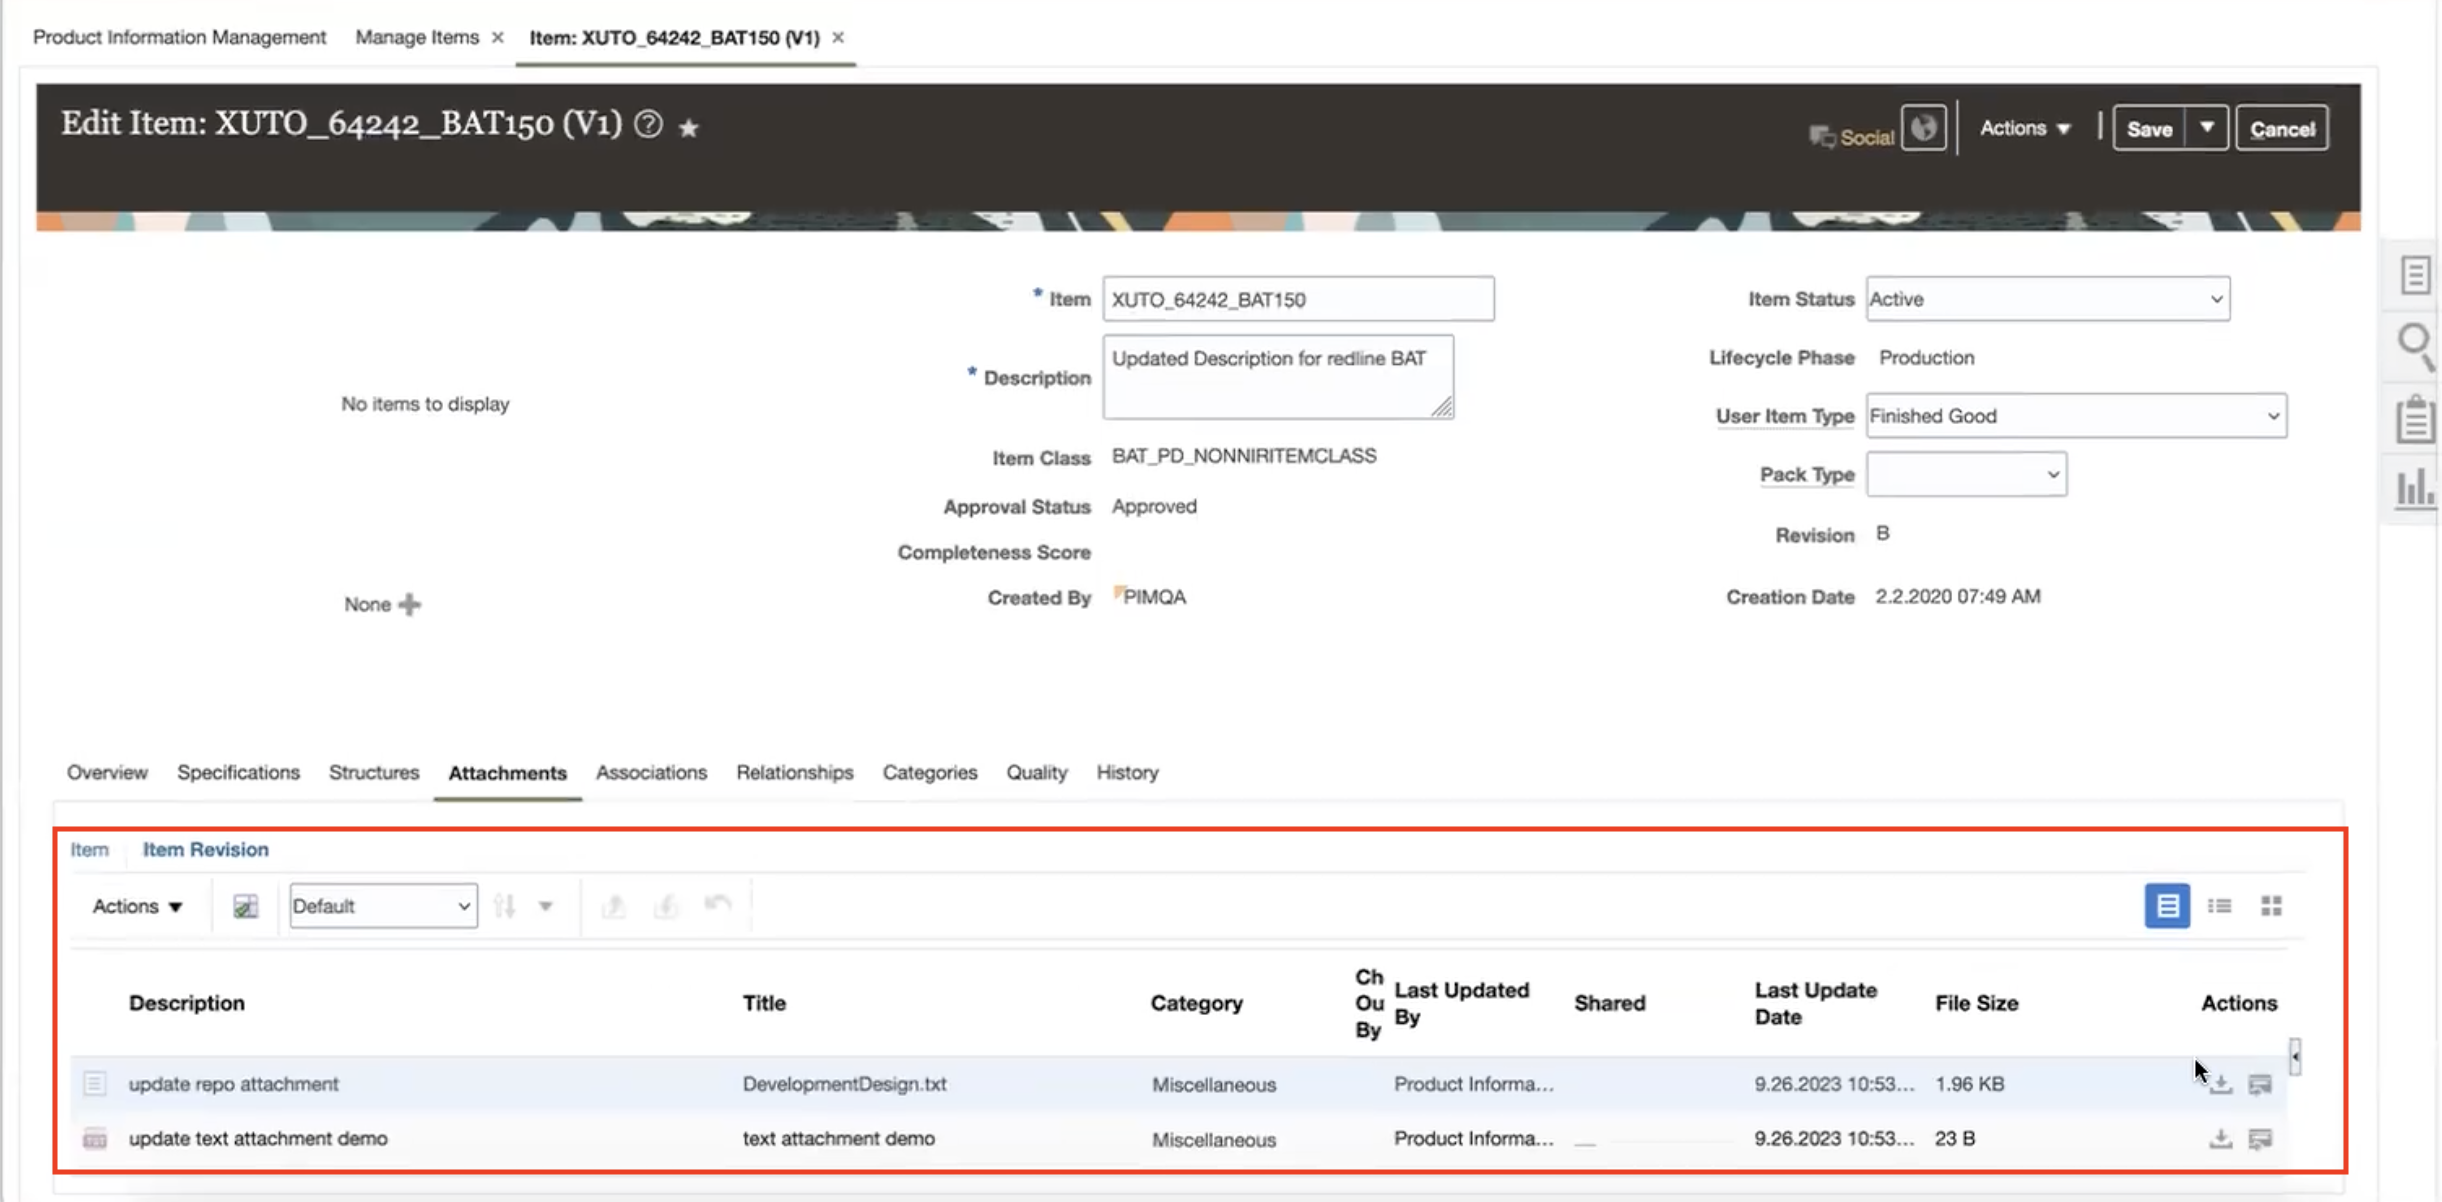Open the Social conversation link
2442x1202 pixels.
1852,136
